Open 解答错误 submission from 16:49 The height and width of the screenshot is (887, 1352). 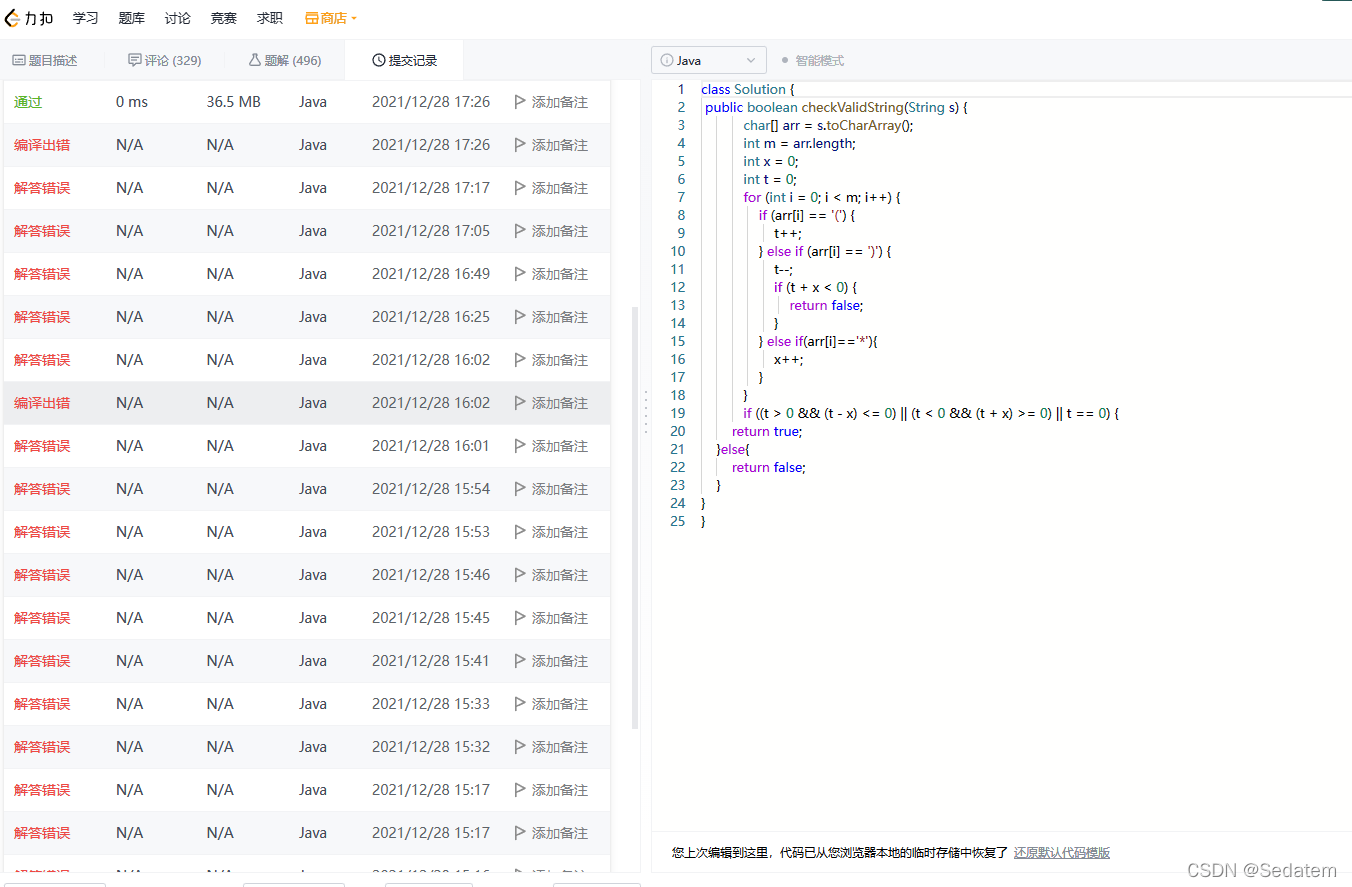[x=42, y=274]
